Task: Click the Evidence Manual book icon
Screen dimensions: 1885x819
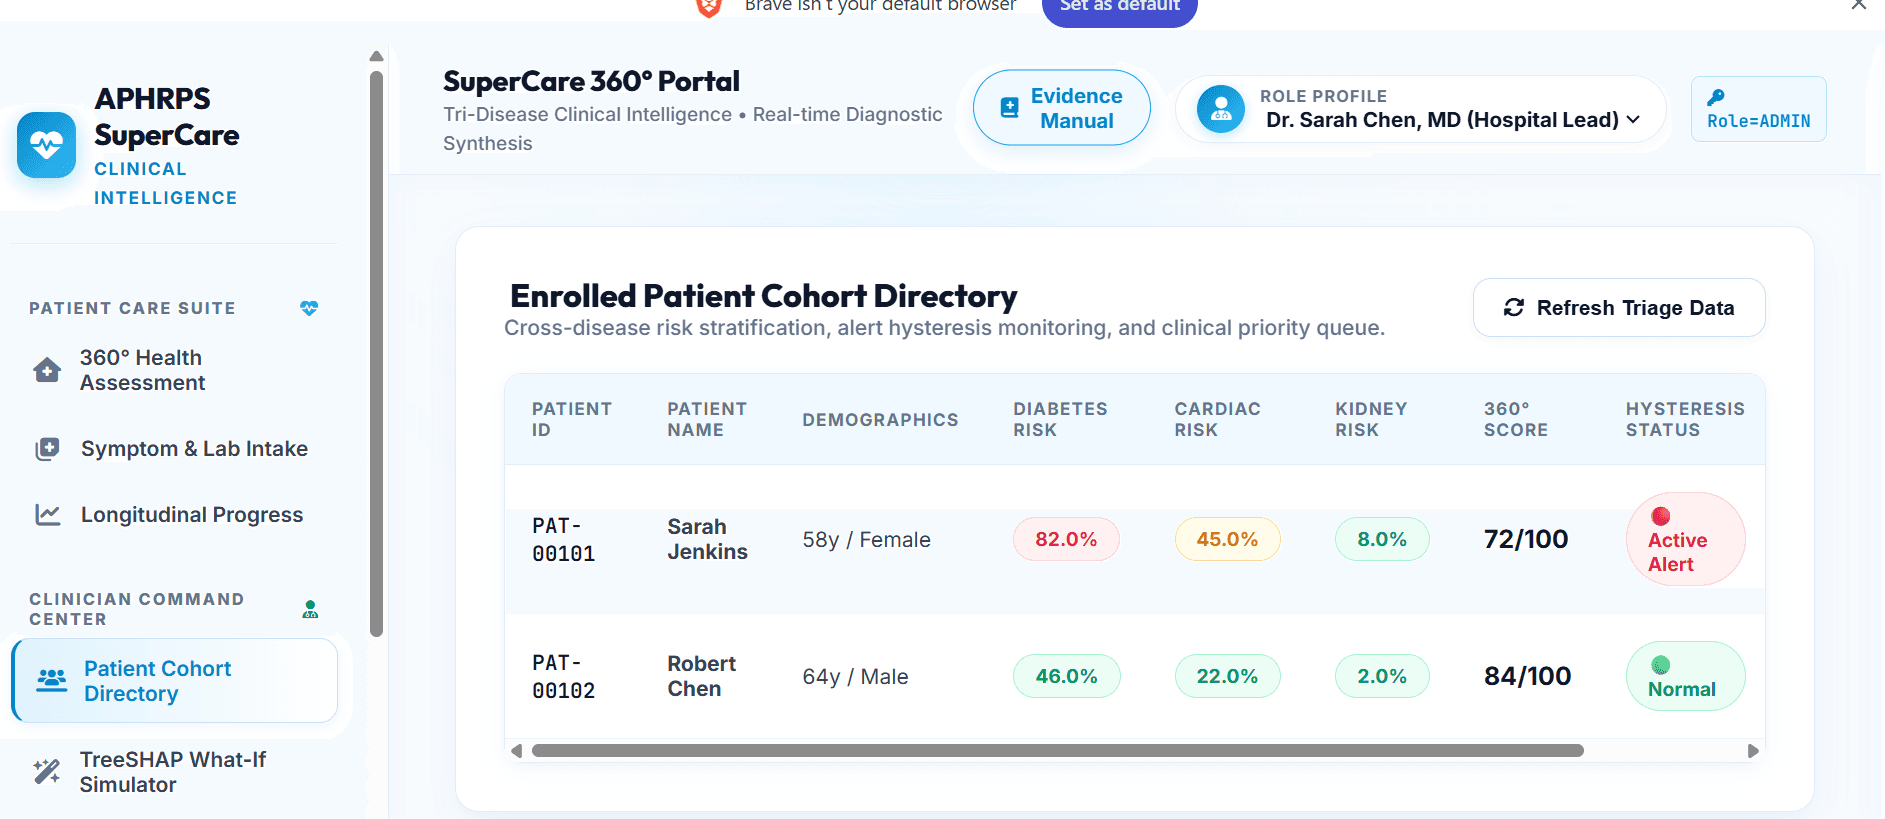Action: click(x=1010, y=108)
